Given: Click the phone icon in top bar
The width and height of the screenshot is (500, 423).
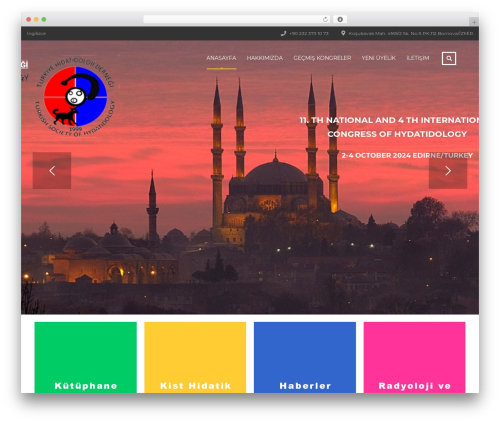Looking at the screenshot, I should click(x=283, y=33).
